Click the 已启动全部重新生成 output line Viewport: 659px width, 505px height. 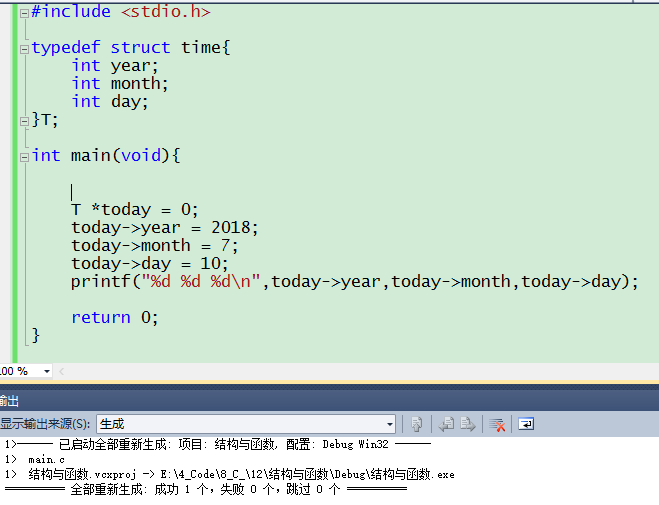[x=218, y=445]
